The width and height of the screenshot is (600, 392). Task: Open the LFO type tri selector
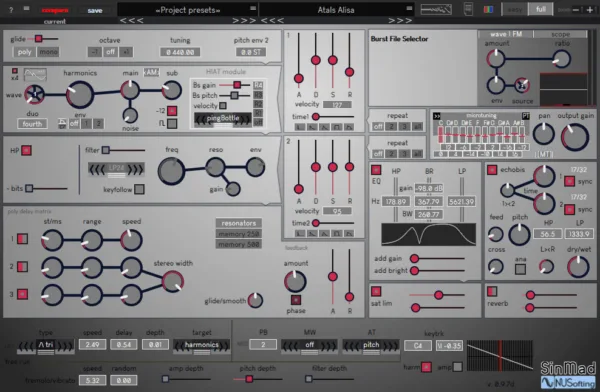pos(46,345)
